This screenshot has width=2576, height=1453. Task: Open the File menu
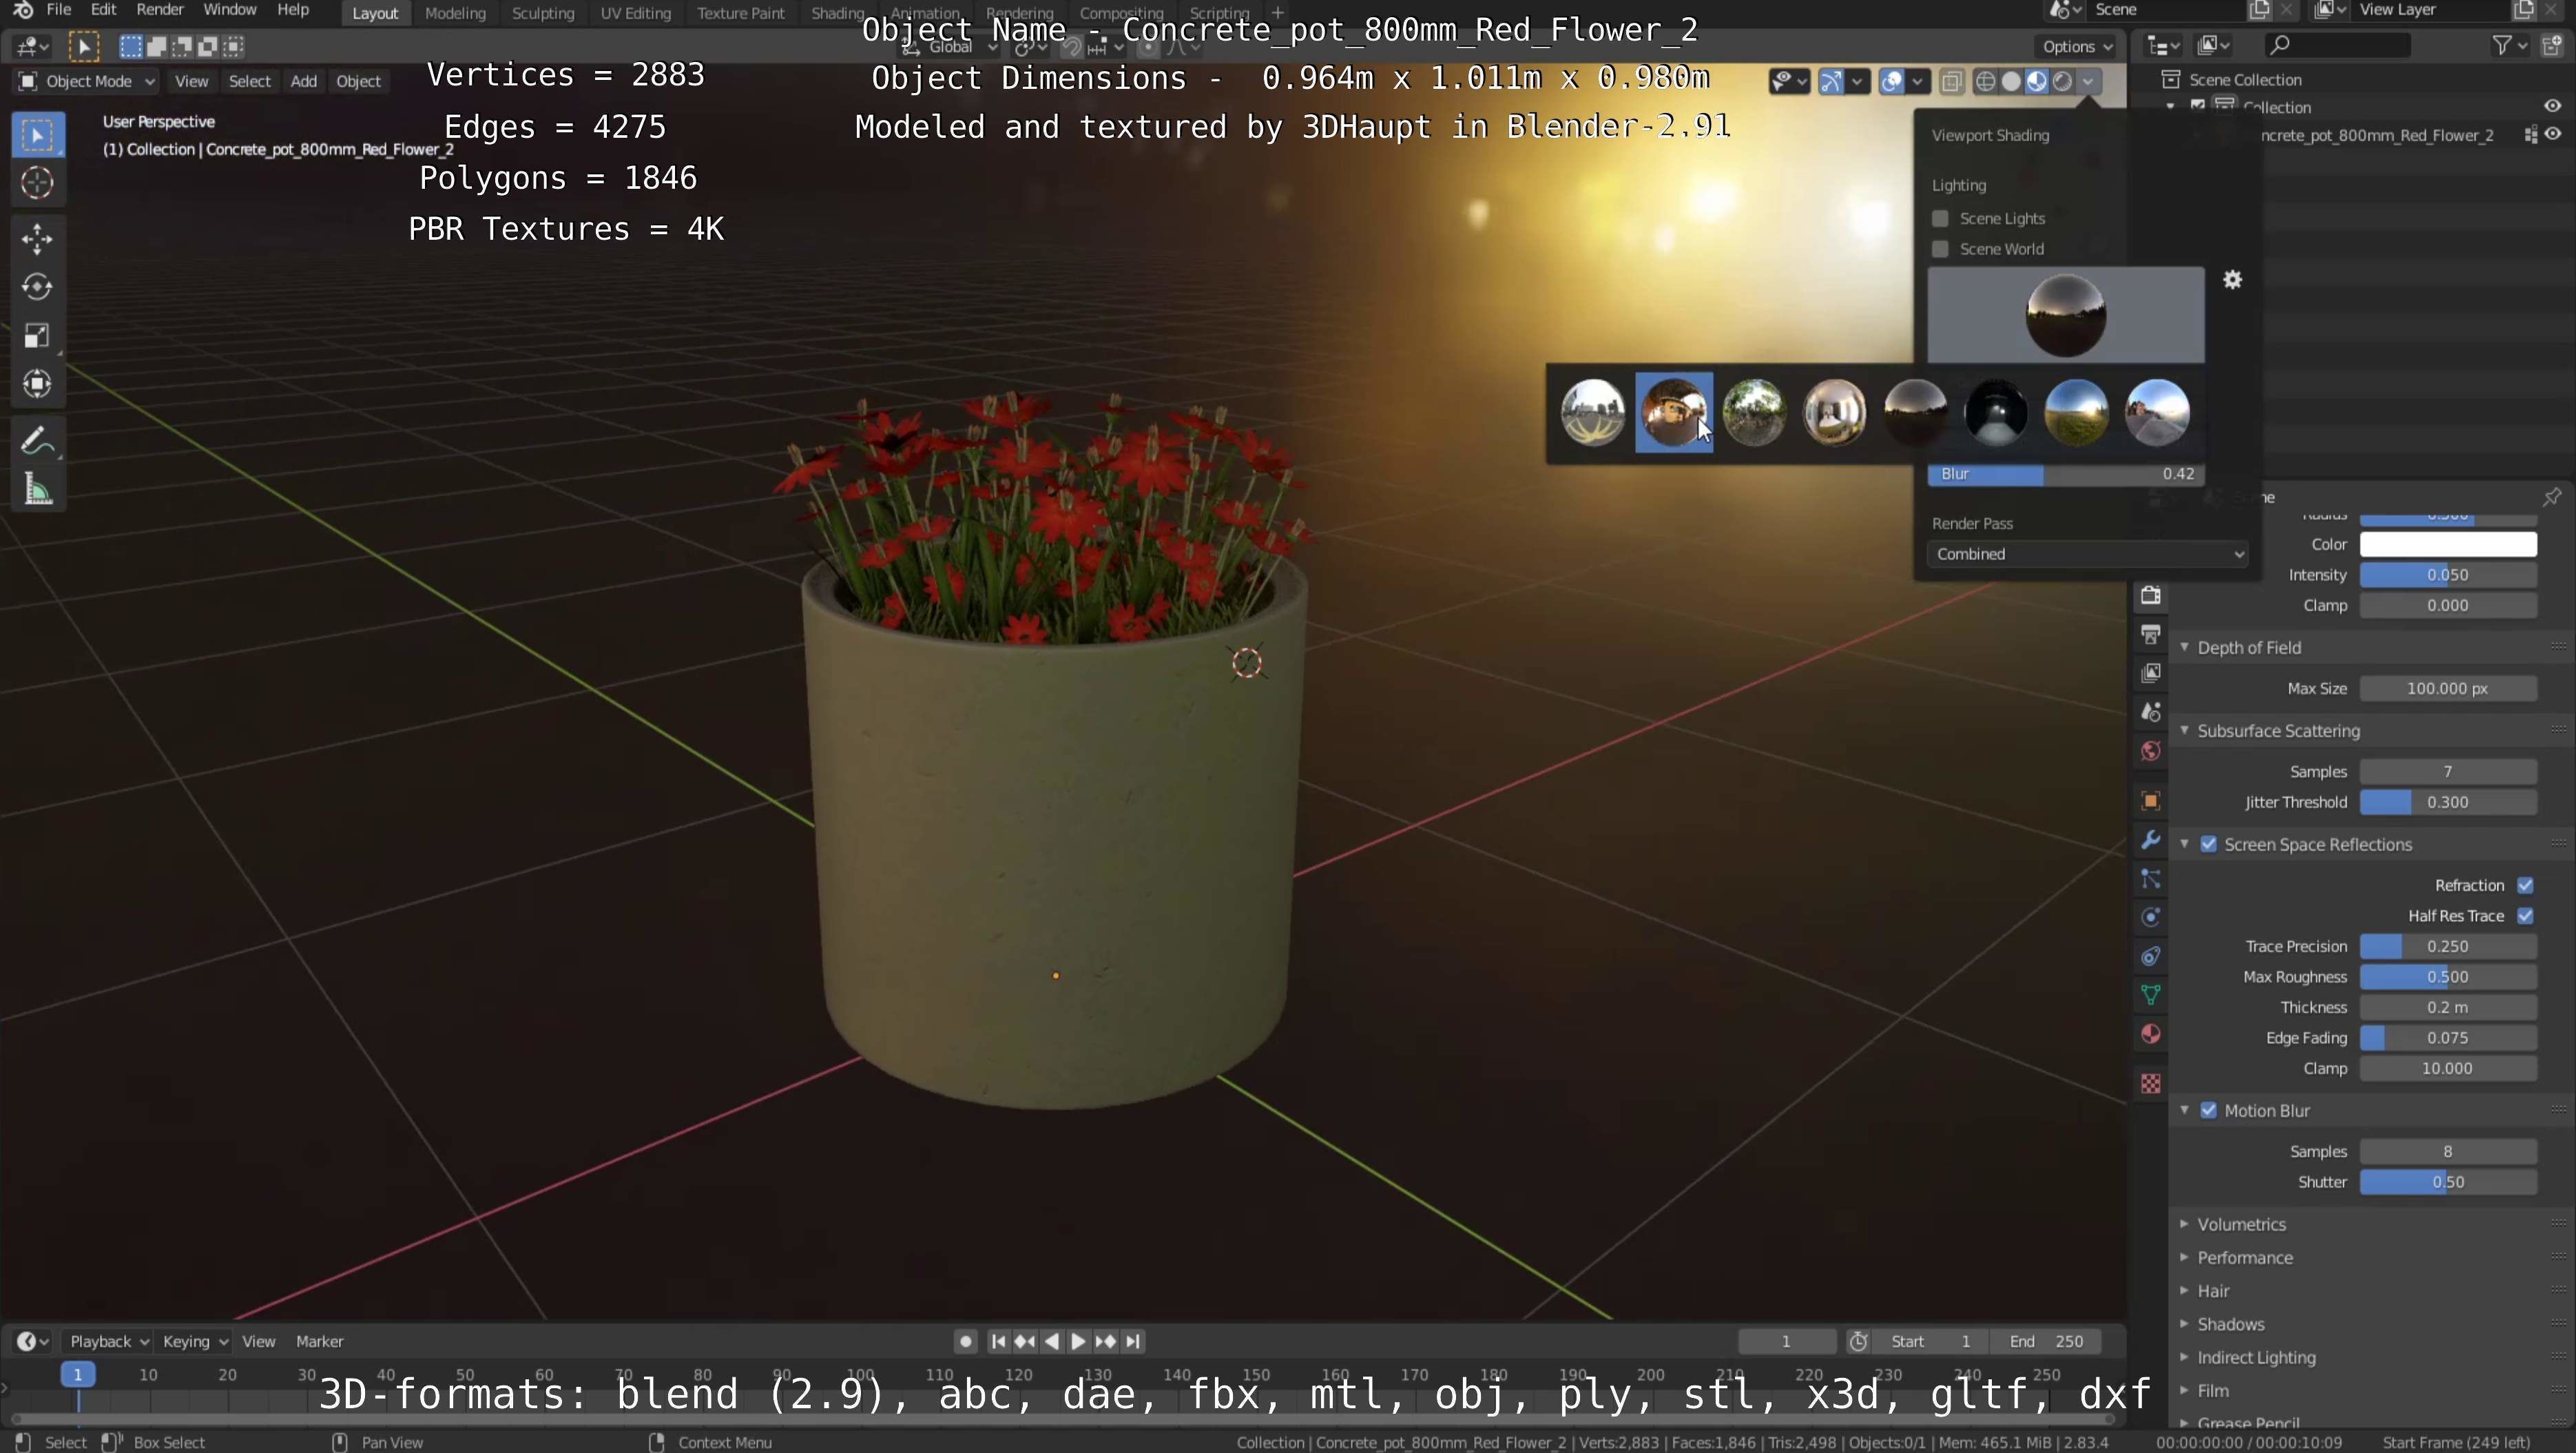coord(59,10)
